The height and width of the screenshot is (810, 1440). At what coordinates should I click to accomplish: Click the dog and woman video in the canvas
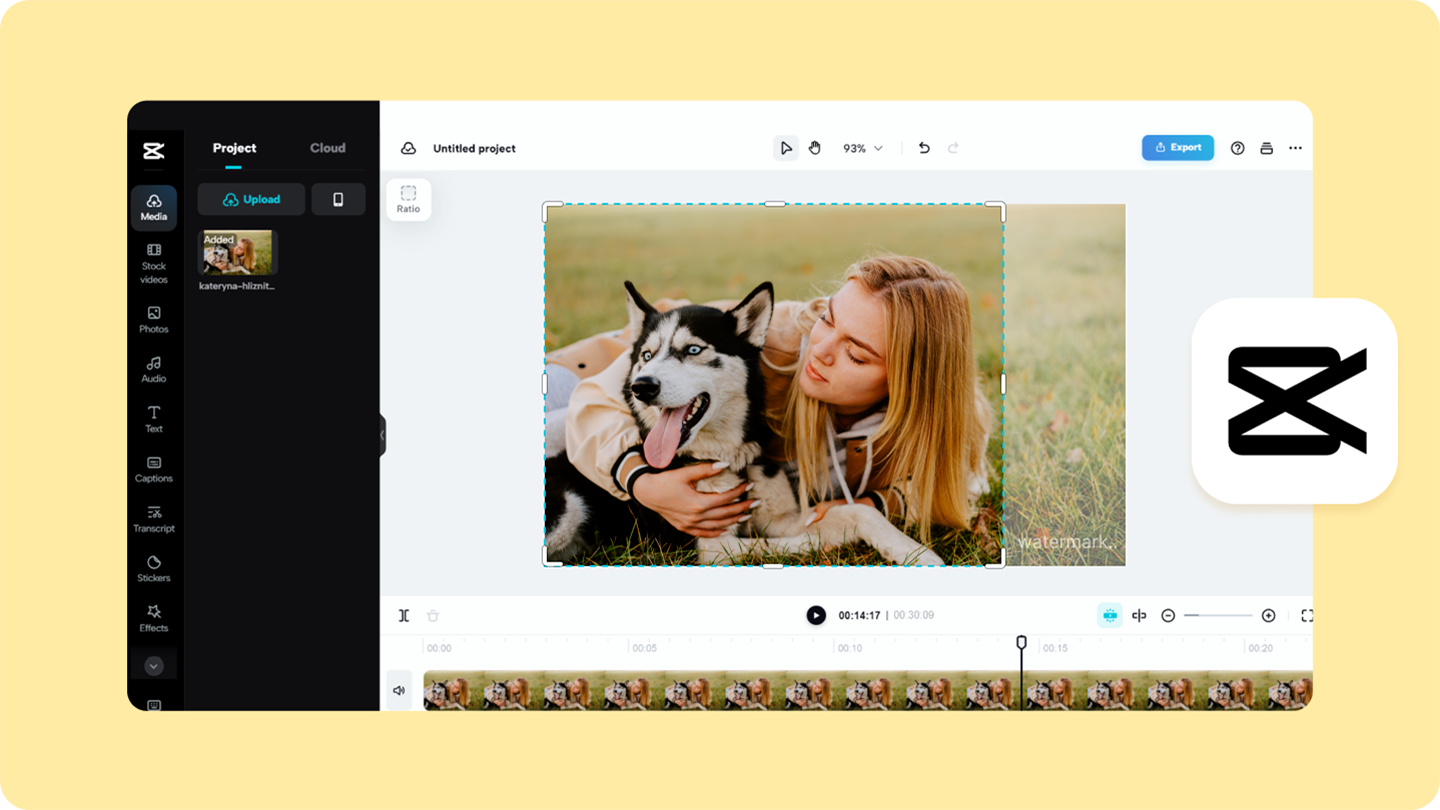click(774, 385)
